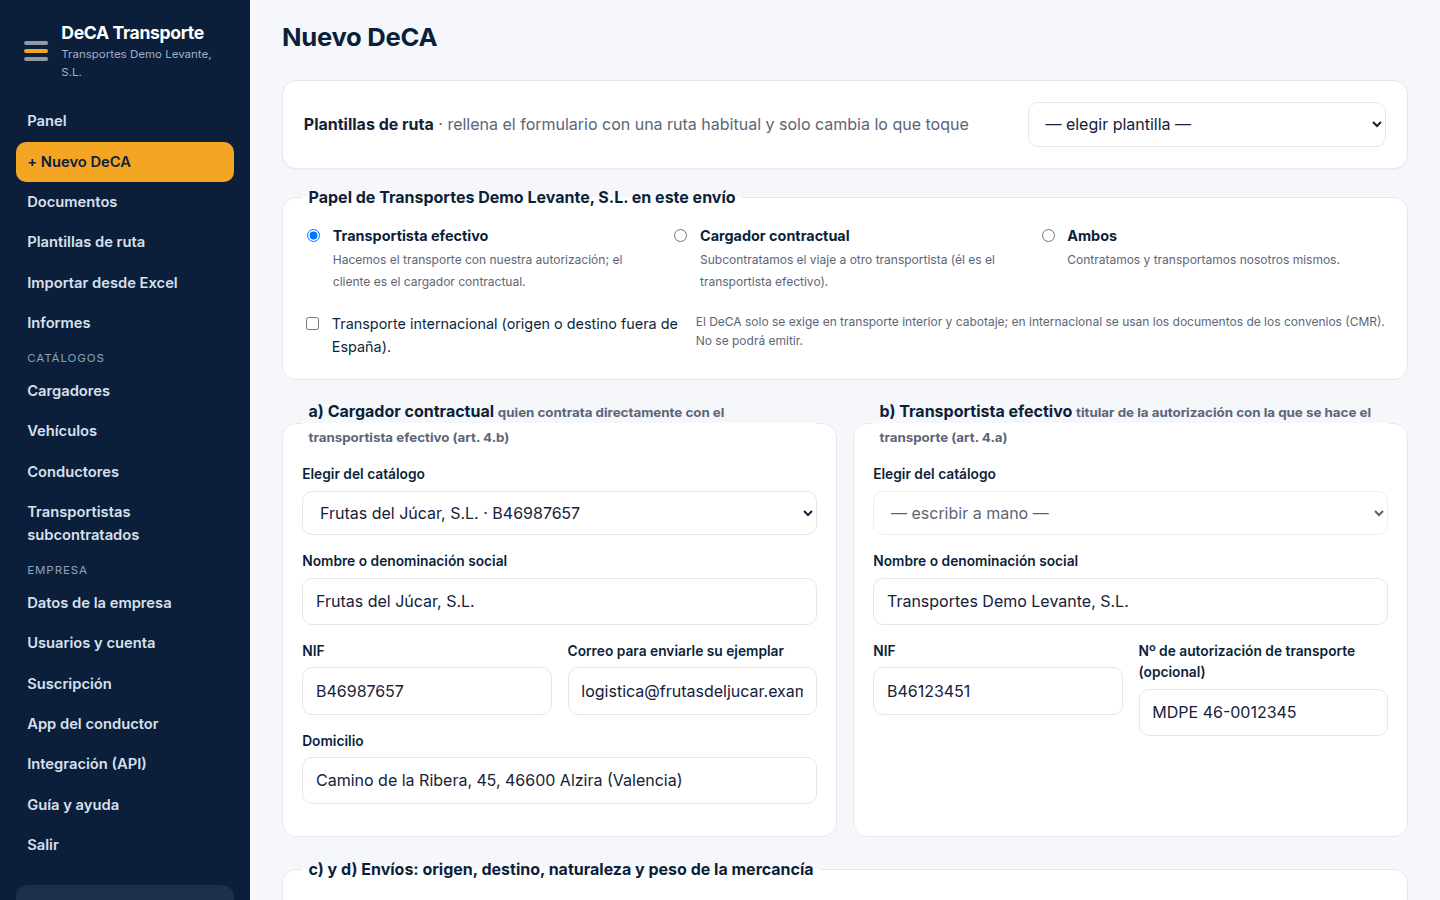Image resolution: width=1440 pixels, height=900 pixels.
Task: Click Transportista name field Transportes Demo Levante
Action: click(1130, 601)
